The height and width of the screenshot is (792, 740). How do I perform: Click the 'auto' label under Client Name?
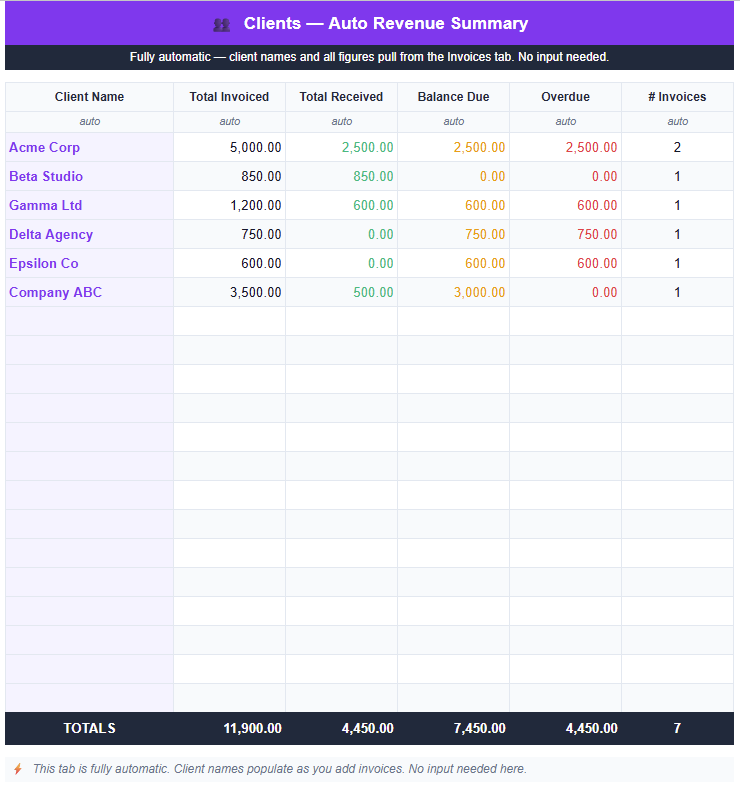pyautogui.click(x=90, y=121)
